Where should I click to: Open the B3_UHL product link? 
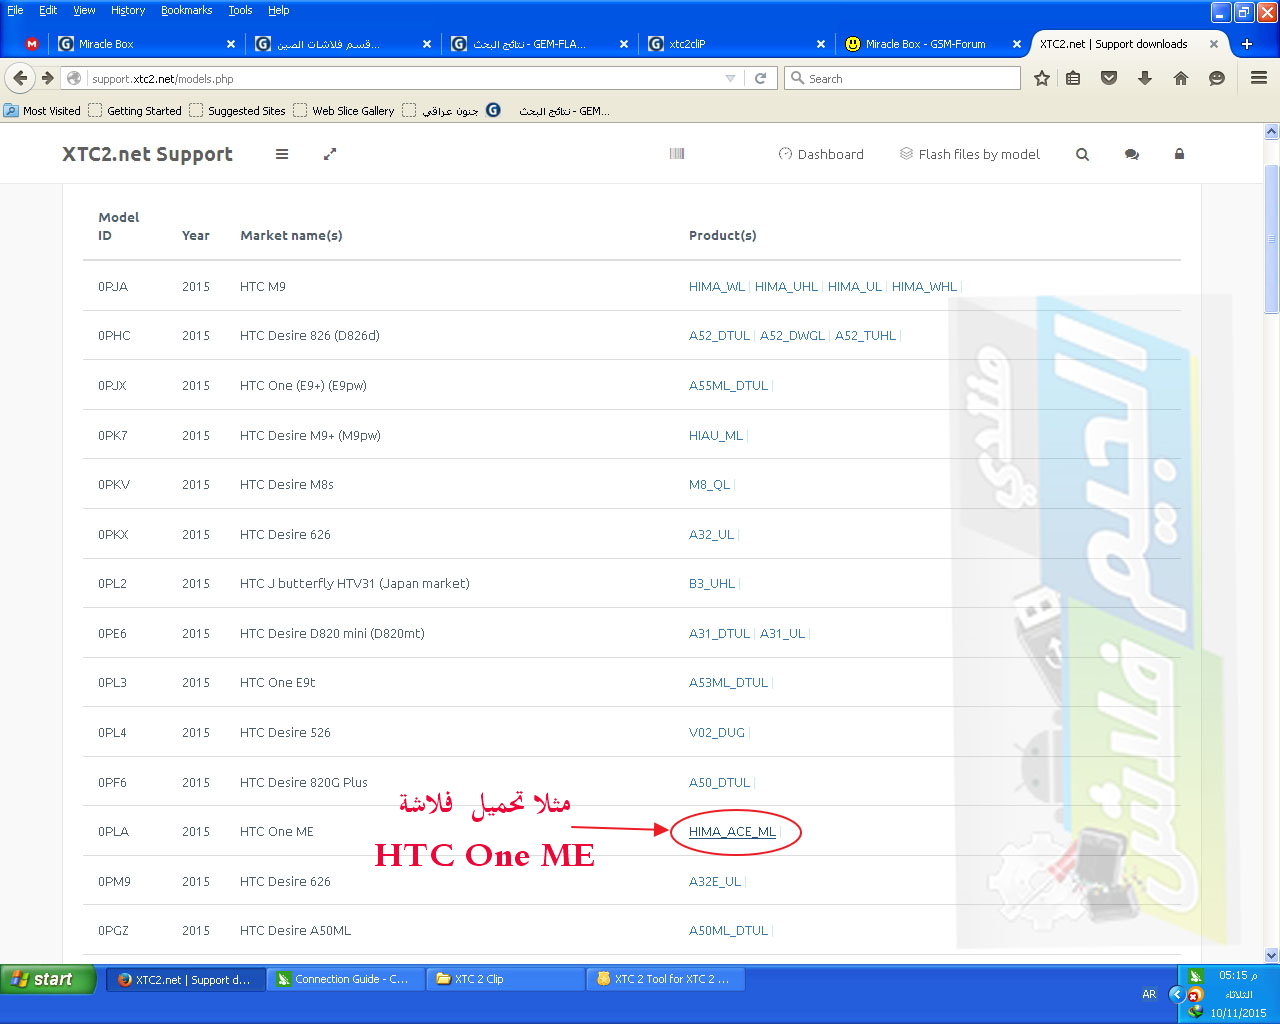(712, 584)
